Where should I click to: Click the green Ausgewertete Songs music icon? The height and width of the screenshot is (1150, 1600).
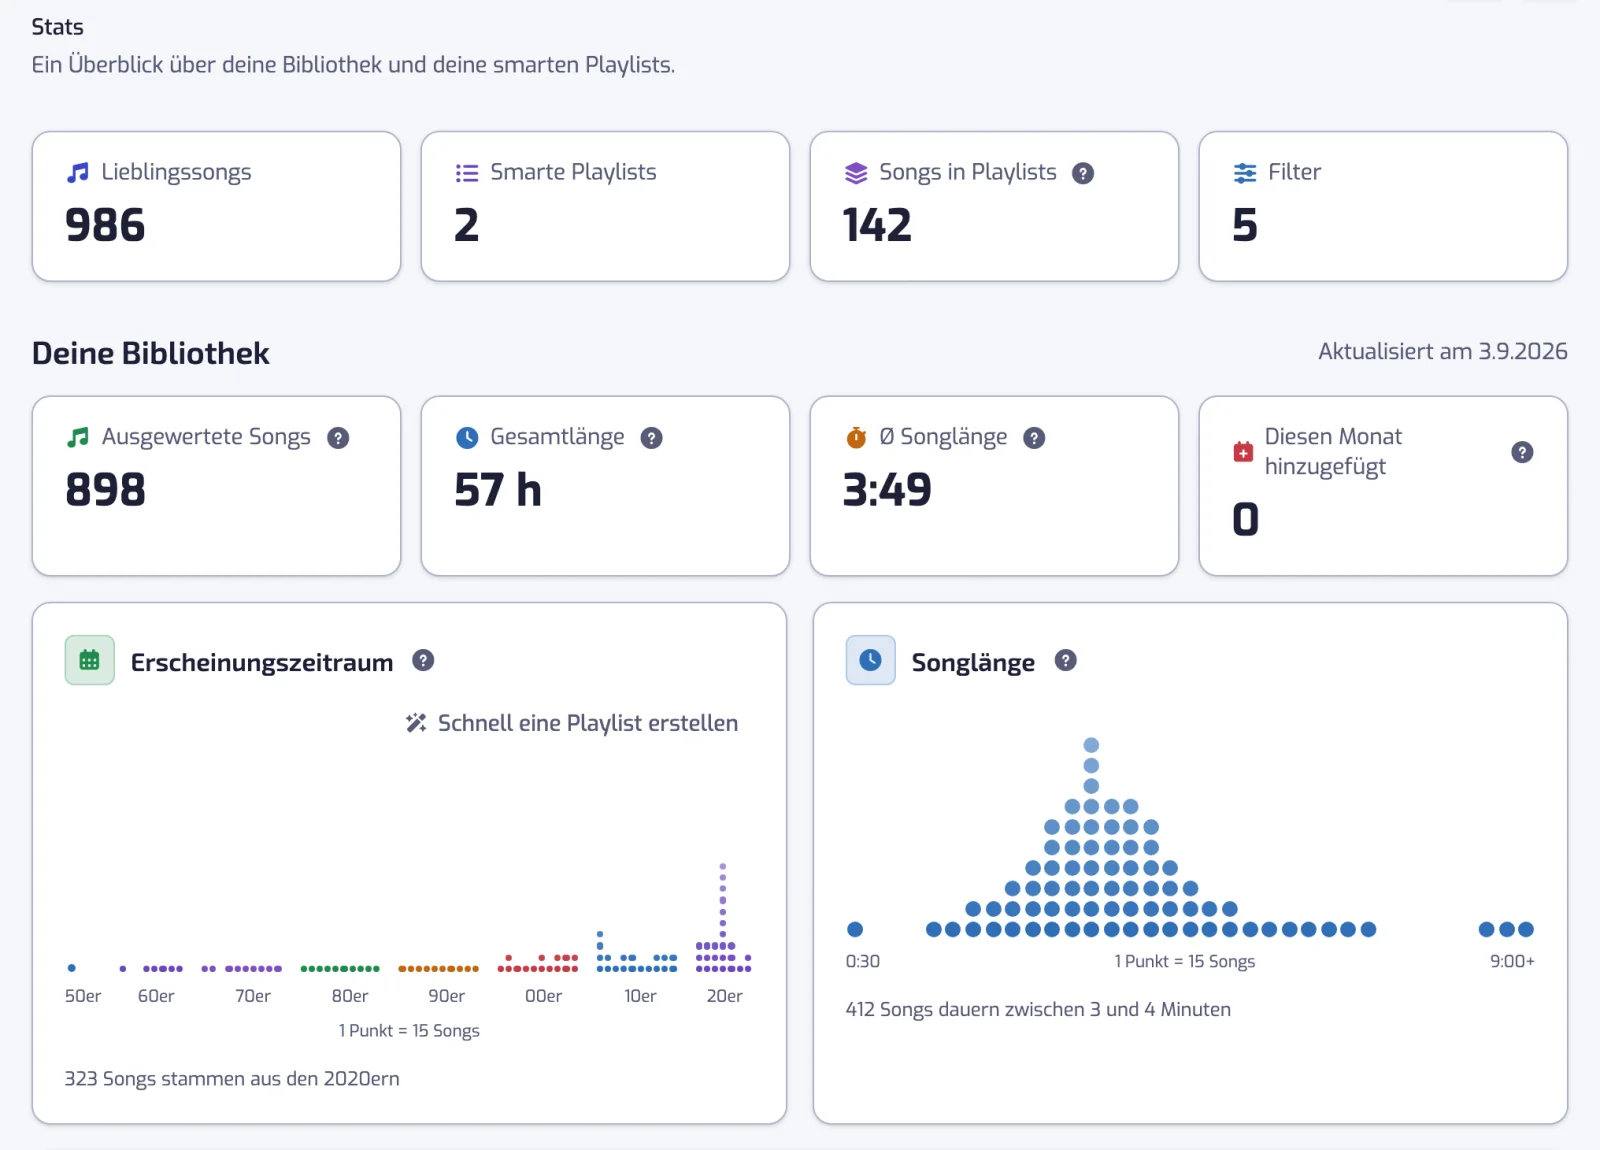pyautogui.click(x=78, y=438)
